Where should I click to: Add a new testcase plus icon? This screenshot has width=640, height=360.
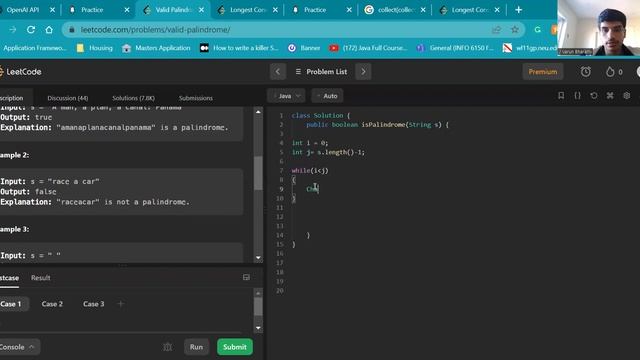point(120,304)
